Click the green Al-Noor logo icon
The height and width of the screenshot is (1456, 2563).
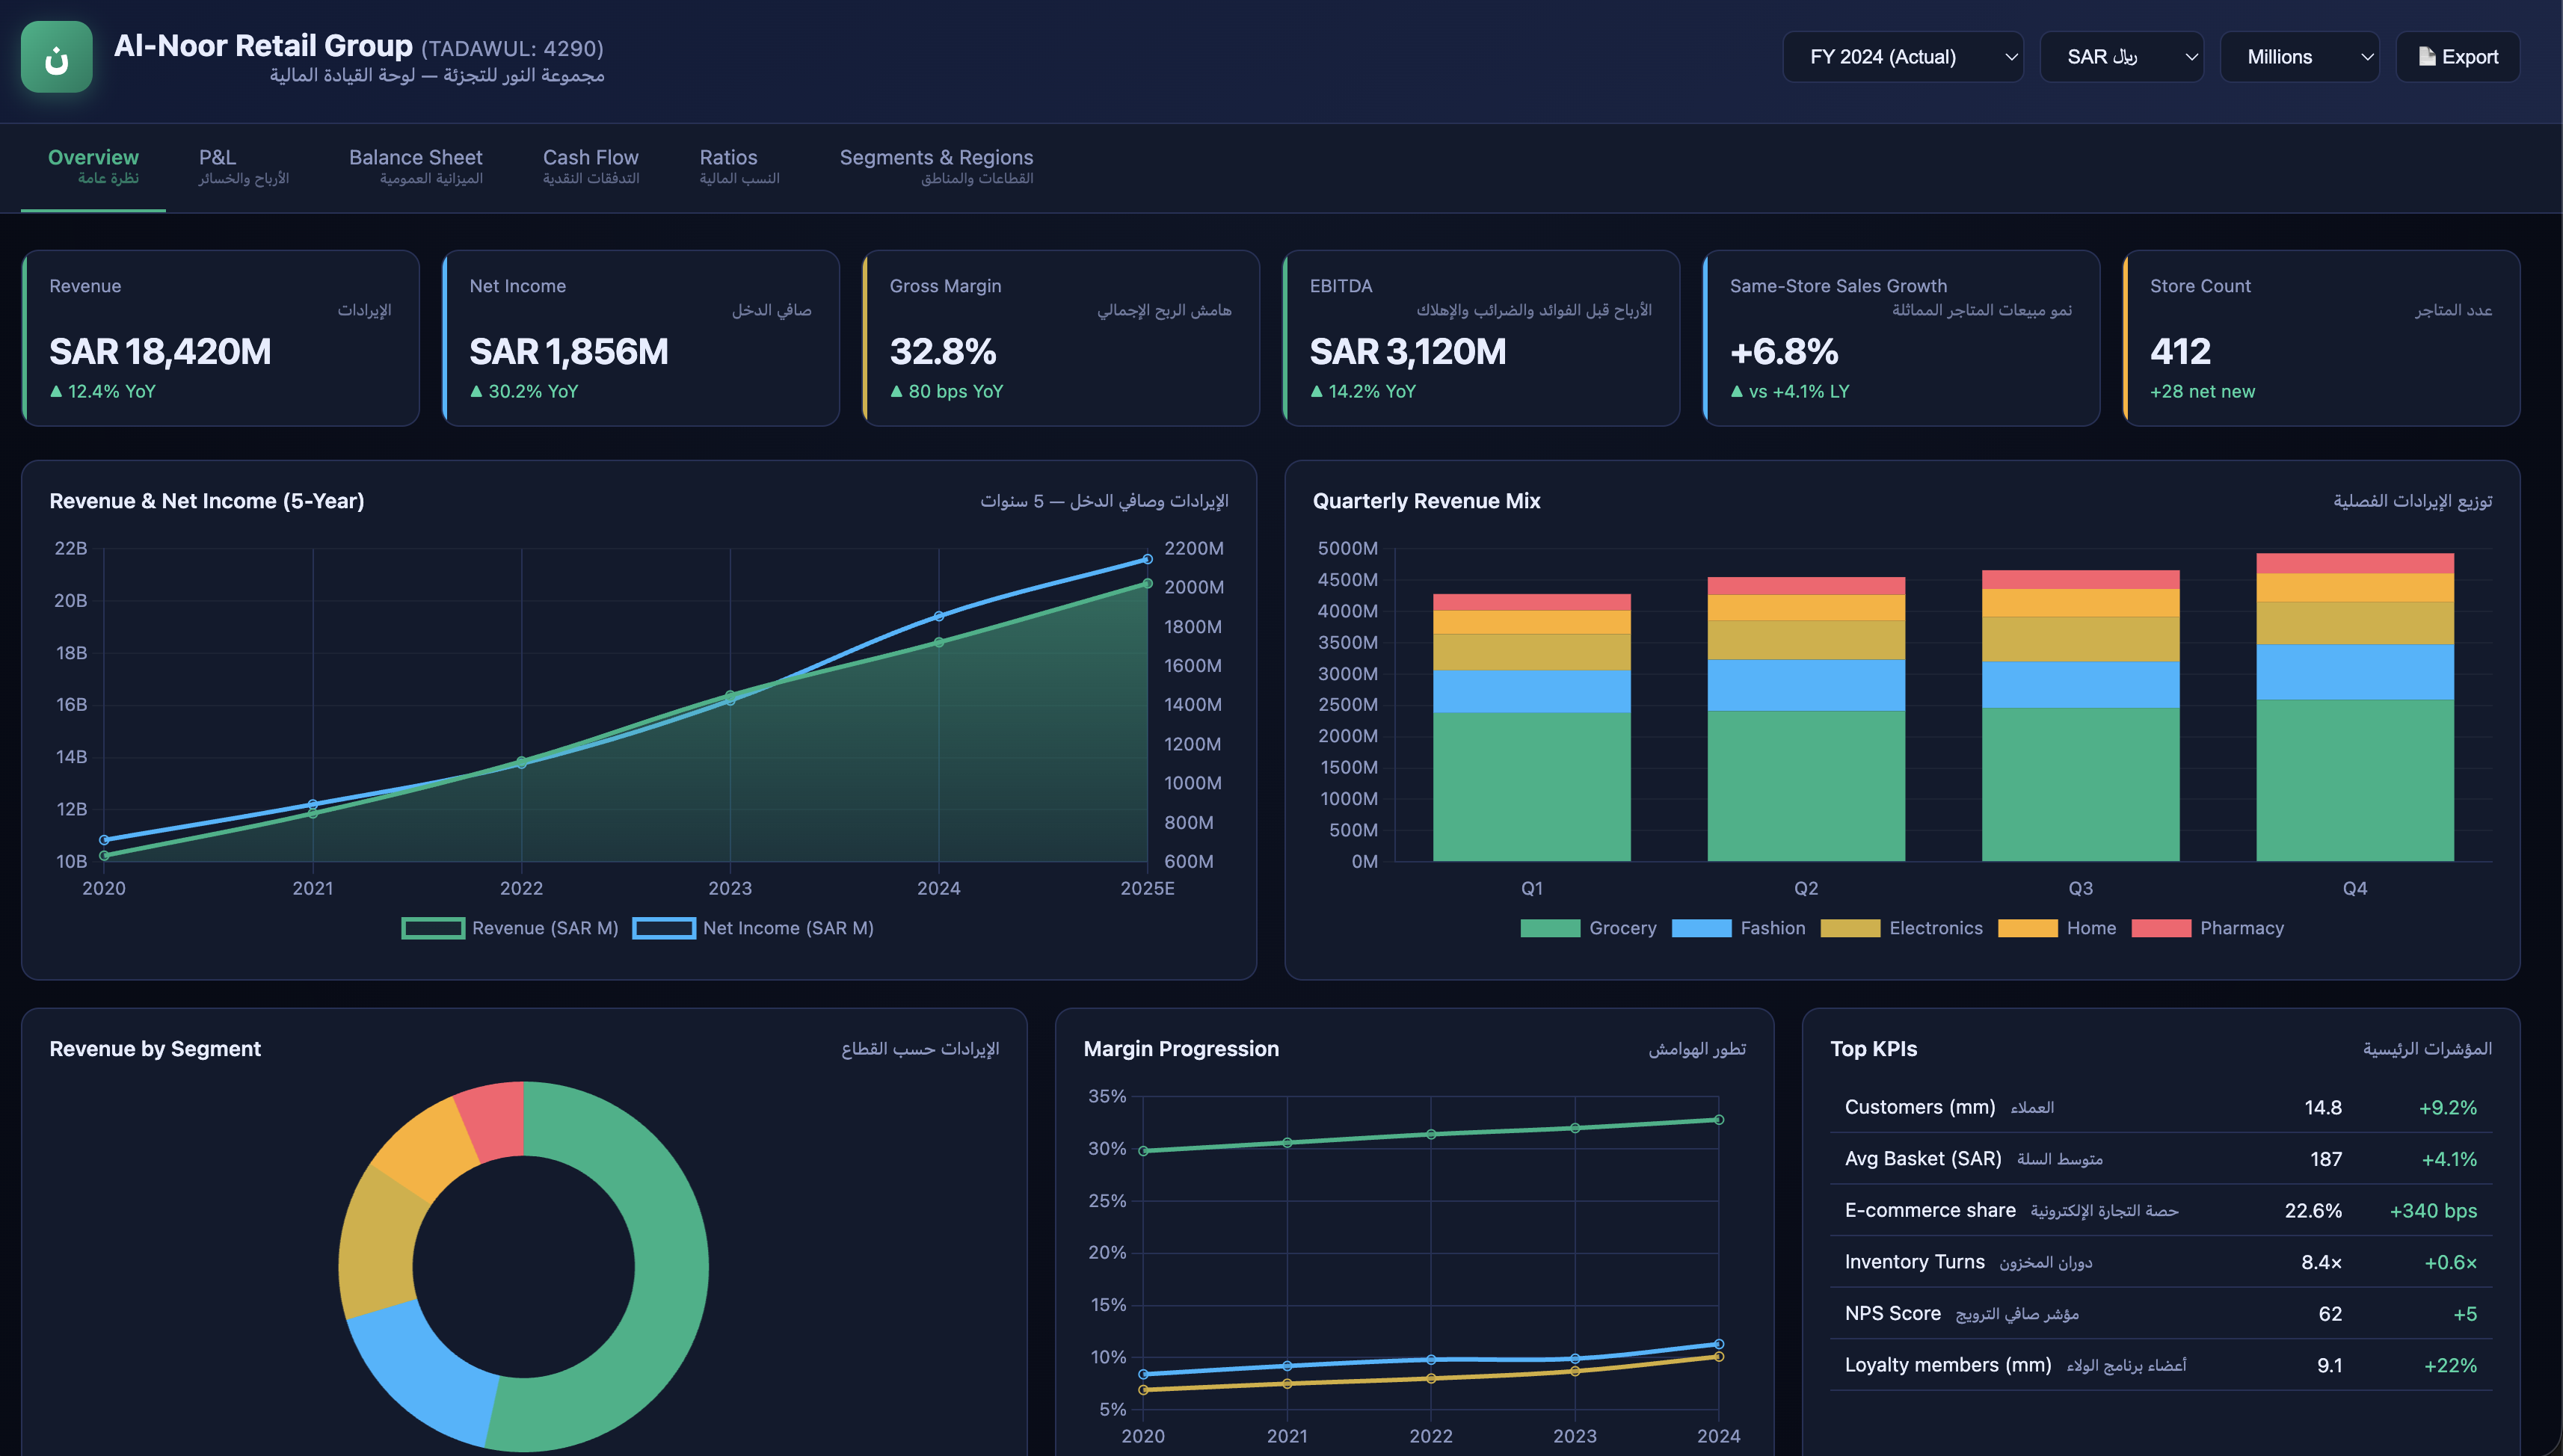click(x=57, y=57)
